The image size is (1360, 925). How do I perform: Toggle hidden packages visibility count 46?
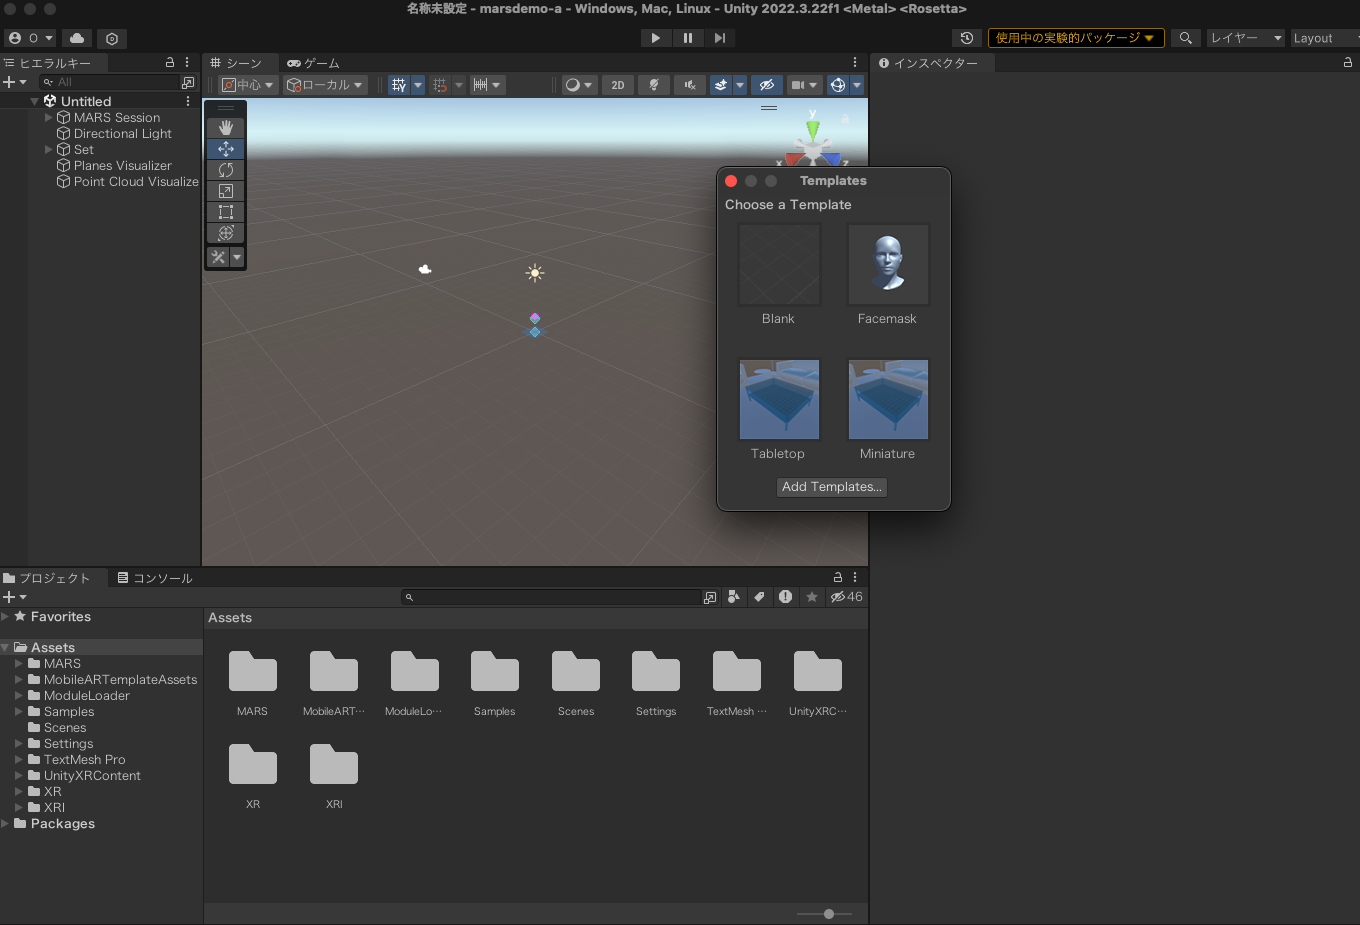point(846,597)
